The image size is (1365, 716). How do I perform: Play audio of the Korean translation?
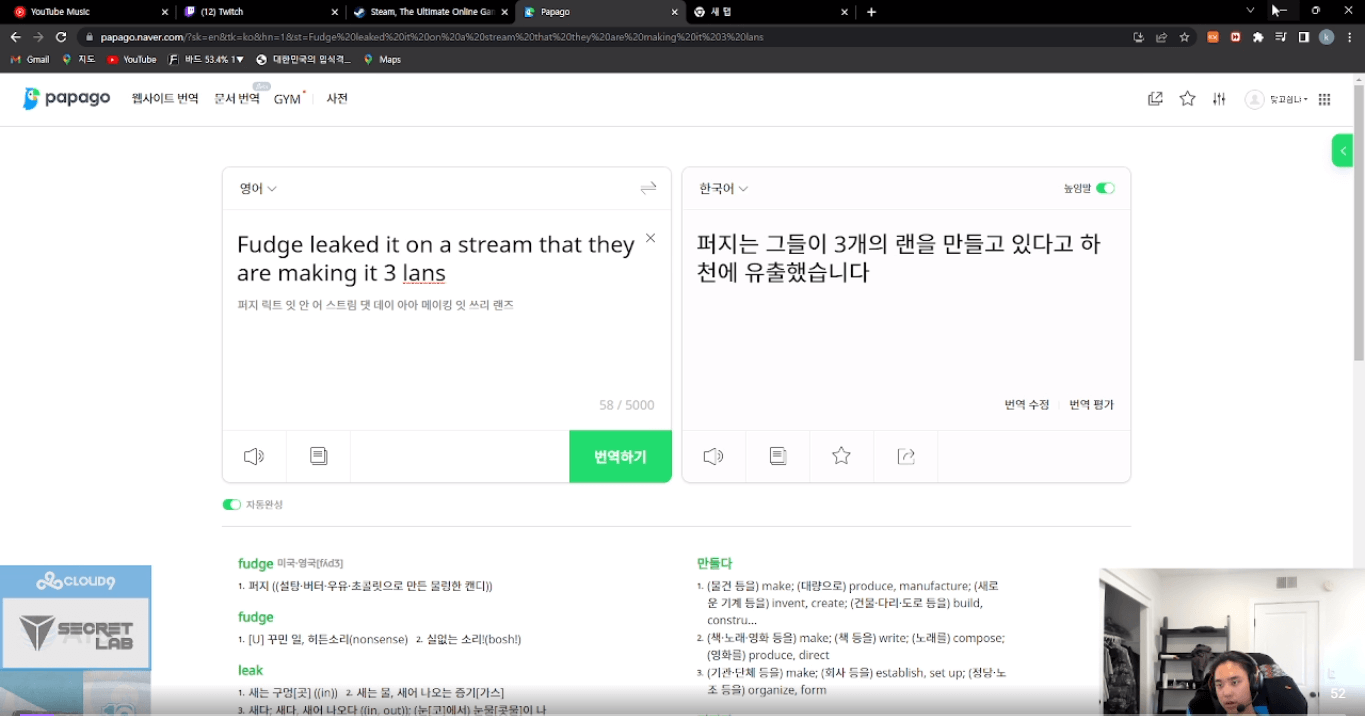coord(713,456)
